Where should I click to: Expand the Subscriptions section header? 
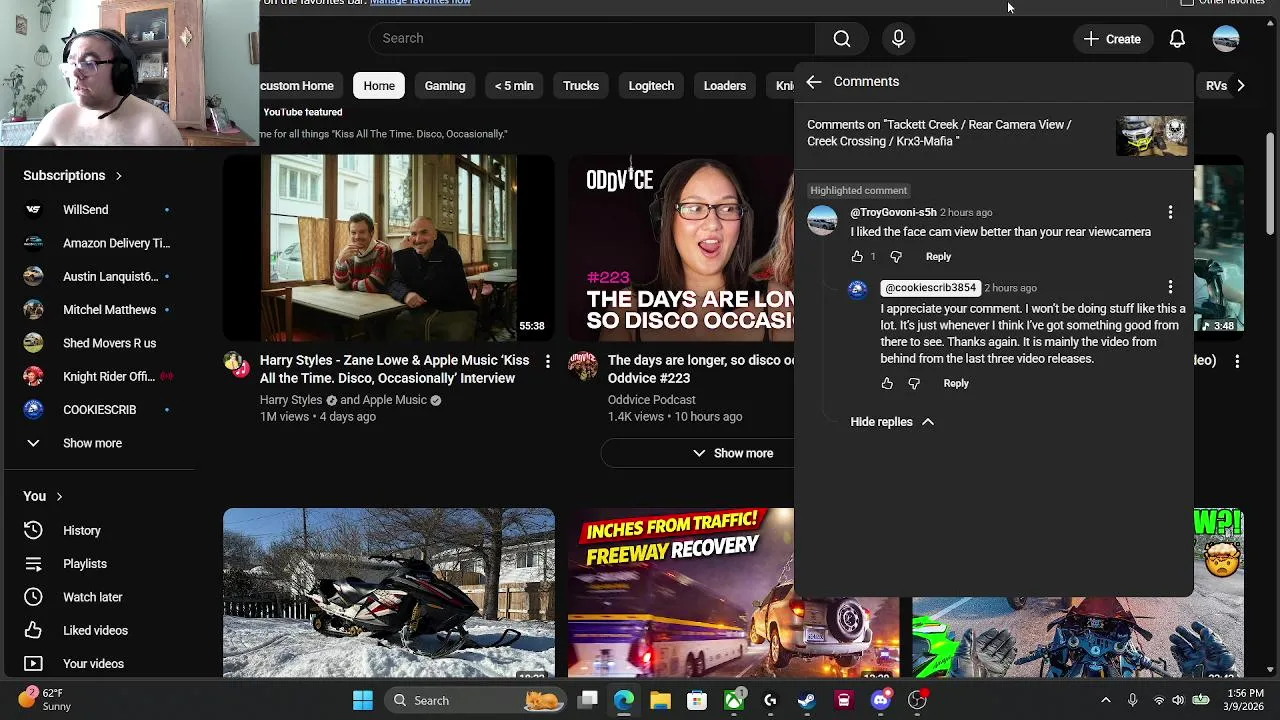pos(73,175)
